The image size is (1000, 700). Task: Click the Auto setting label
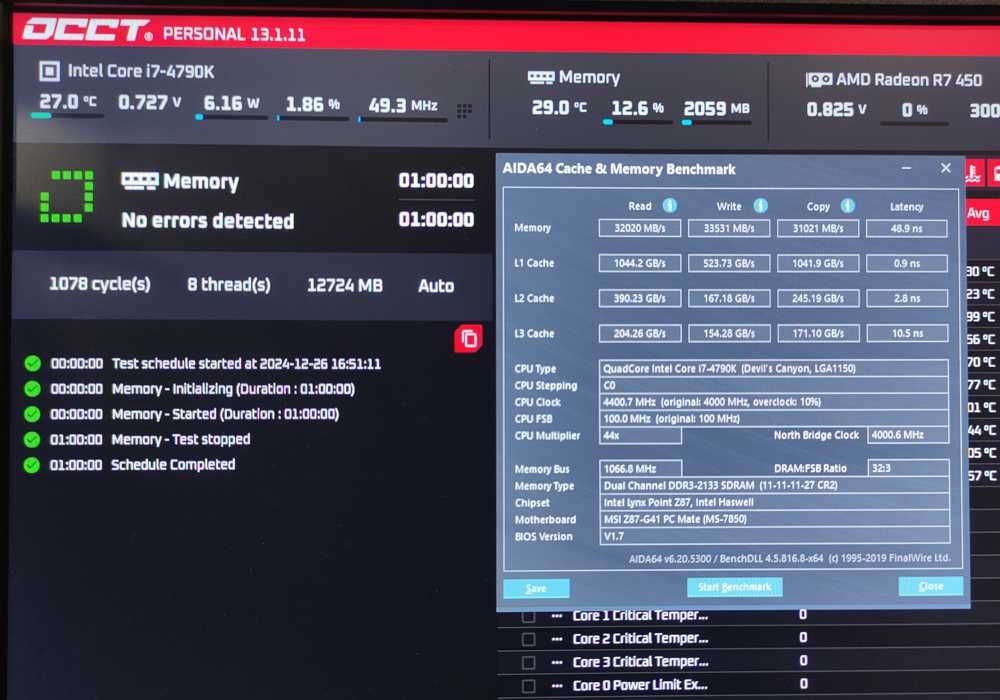[x=436, y=286]
